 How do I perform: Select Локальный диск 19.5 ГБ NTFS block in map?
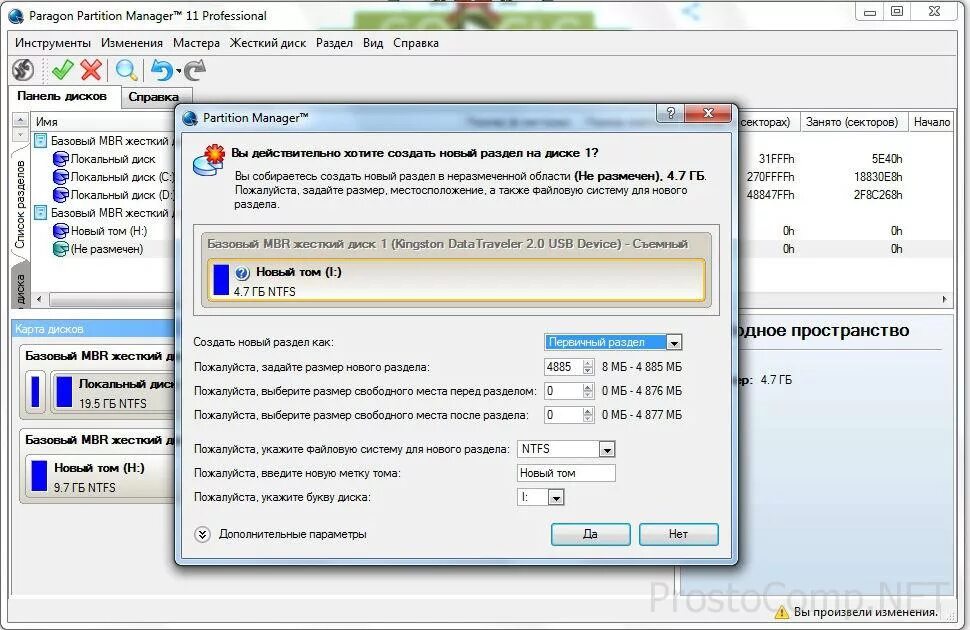pos(114,392)
